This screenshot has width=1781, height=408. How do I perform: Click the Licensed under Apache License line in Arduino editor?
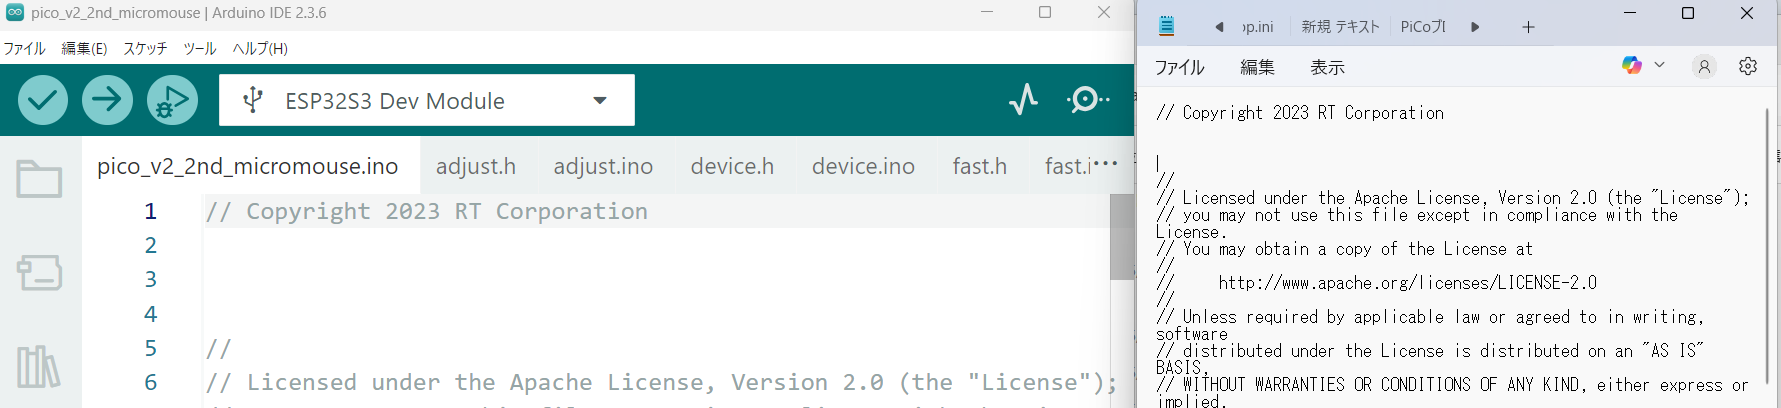661,382
